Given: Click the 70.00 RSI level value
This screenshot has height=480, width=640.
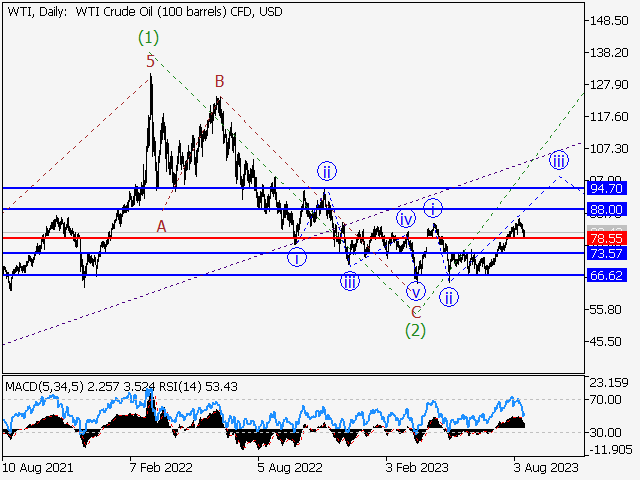Looking at the screenshot, I should 606,399.
